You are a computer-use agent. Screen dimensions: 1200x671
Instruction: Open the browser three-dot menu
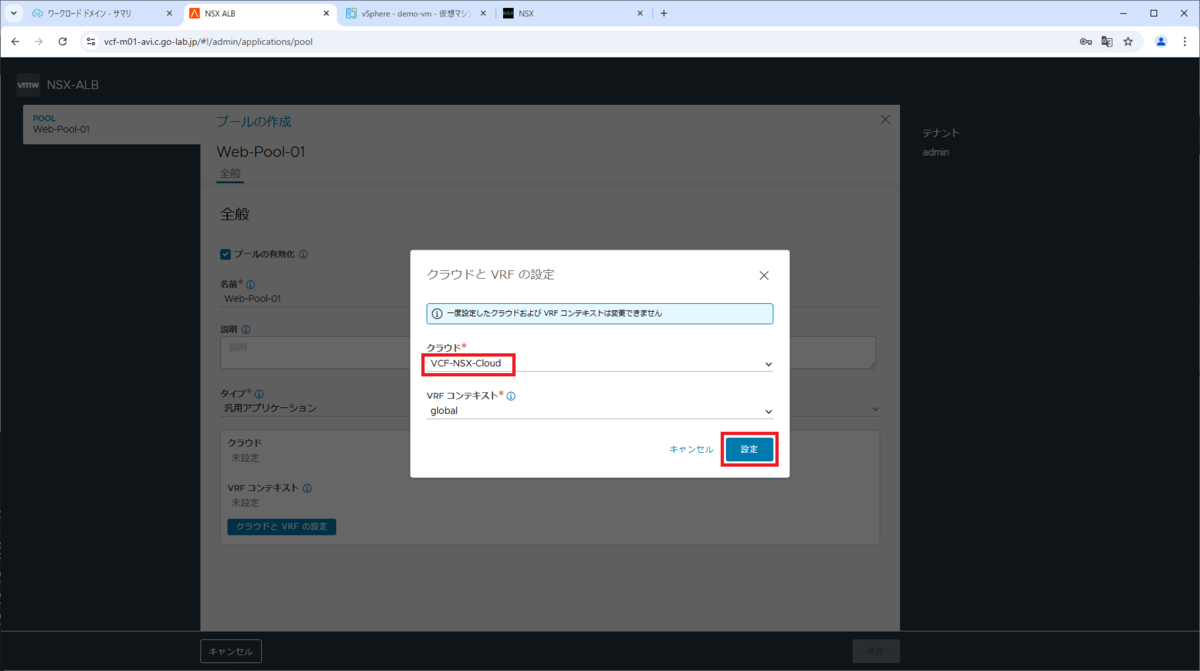click(x=1184, y=42)
